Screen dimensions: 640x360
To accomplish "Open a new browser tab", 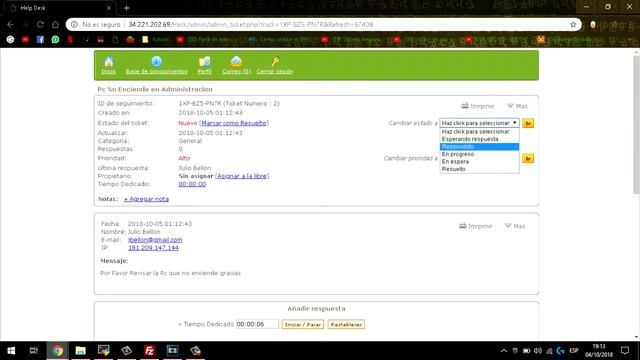I will pyautogui.click(x=127, y=8).
